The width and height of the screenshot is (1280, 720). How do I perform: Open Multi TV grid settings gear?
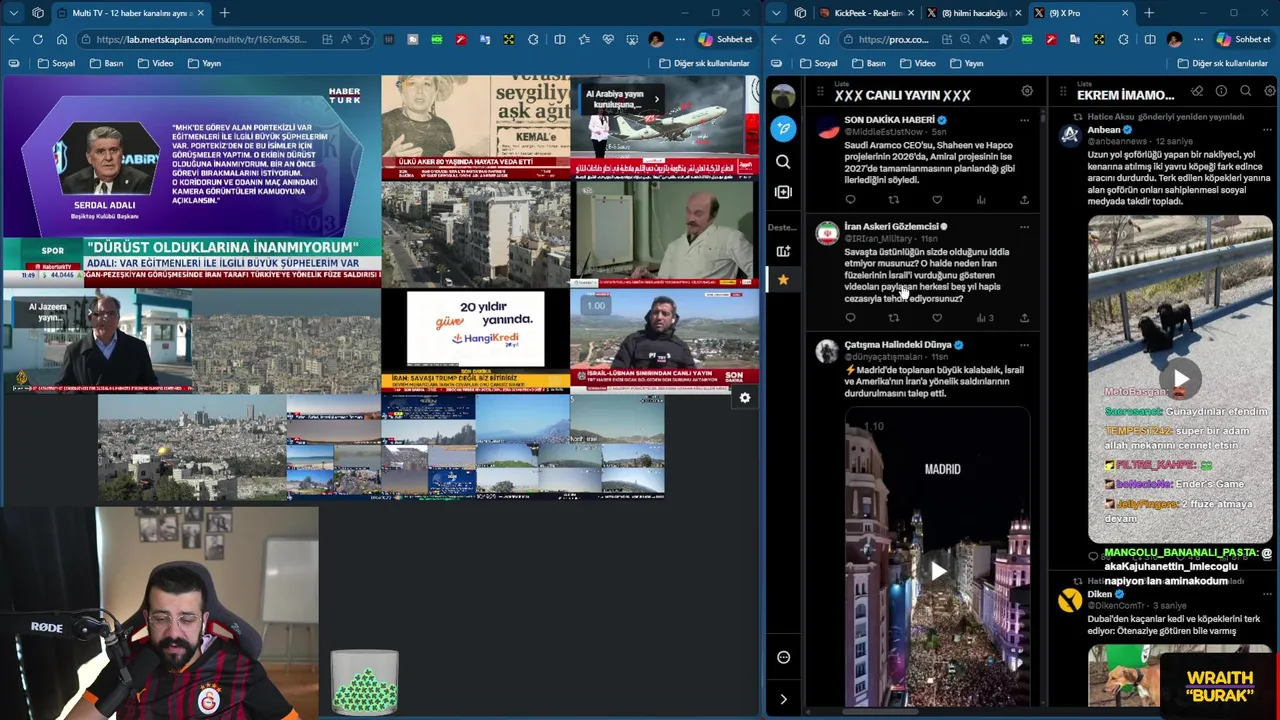(x=744, y=398)
